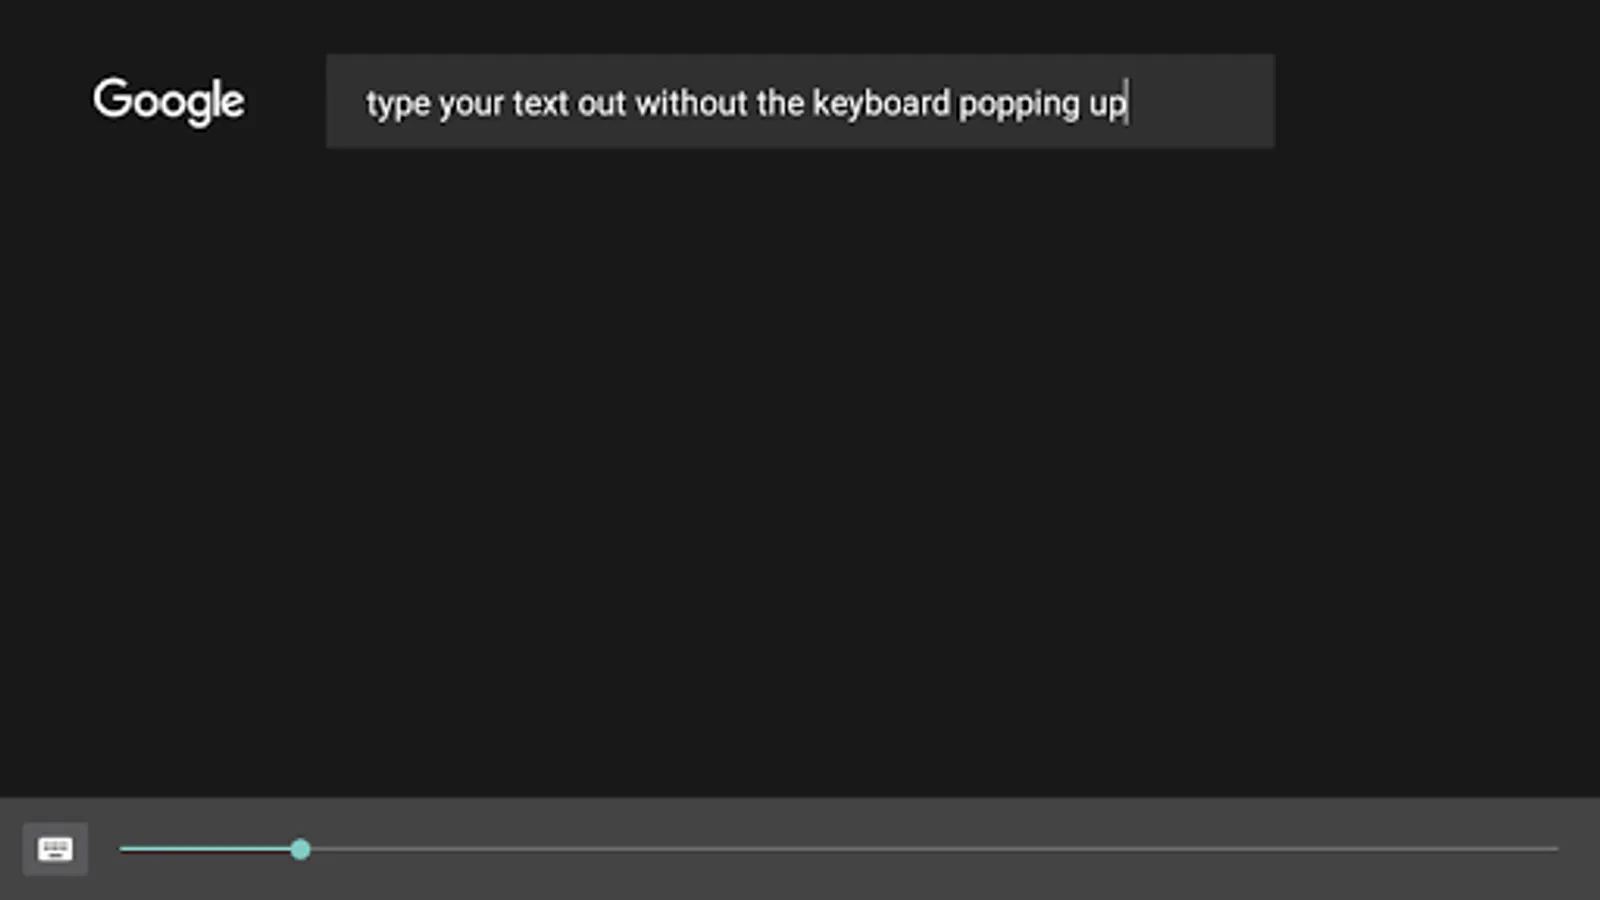Click the far right end of slider track
The width and height of the screenshot is (1600, 900).
click(1553, 849)
